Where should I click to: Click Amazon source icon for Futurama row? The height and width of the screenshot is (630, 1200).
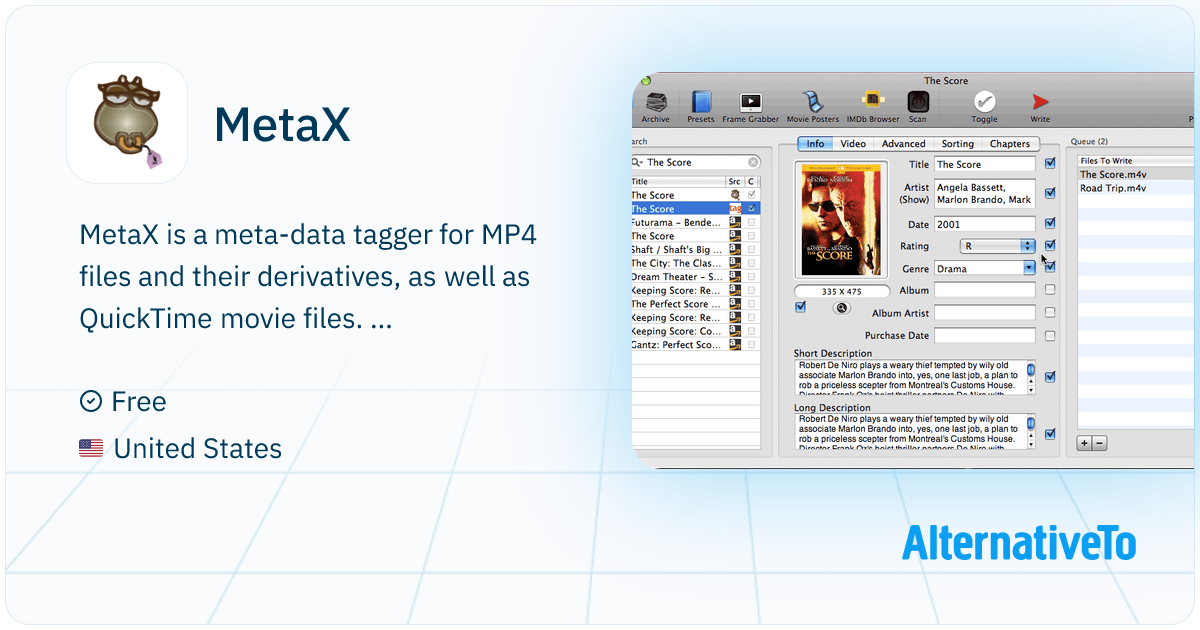pyautogui.click(x=734, y=222)
